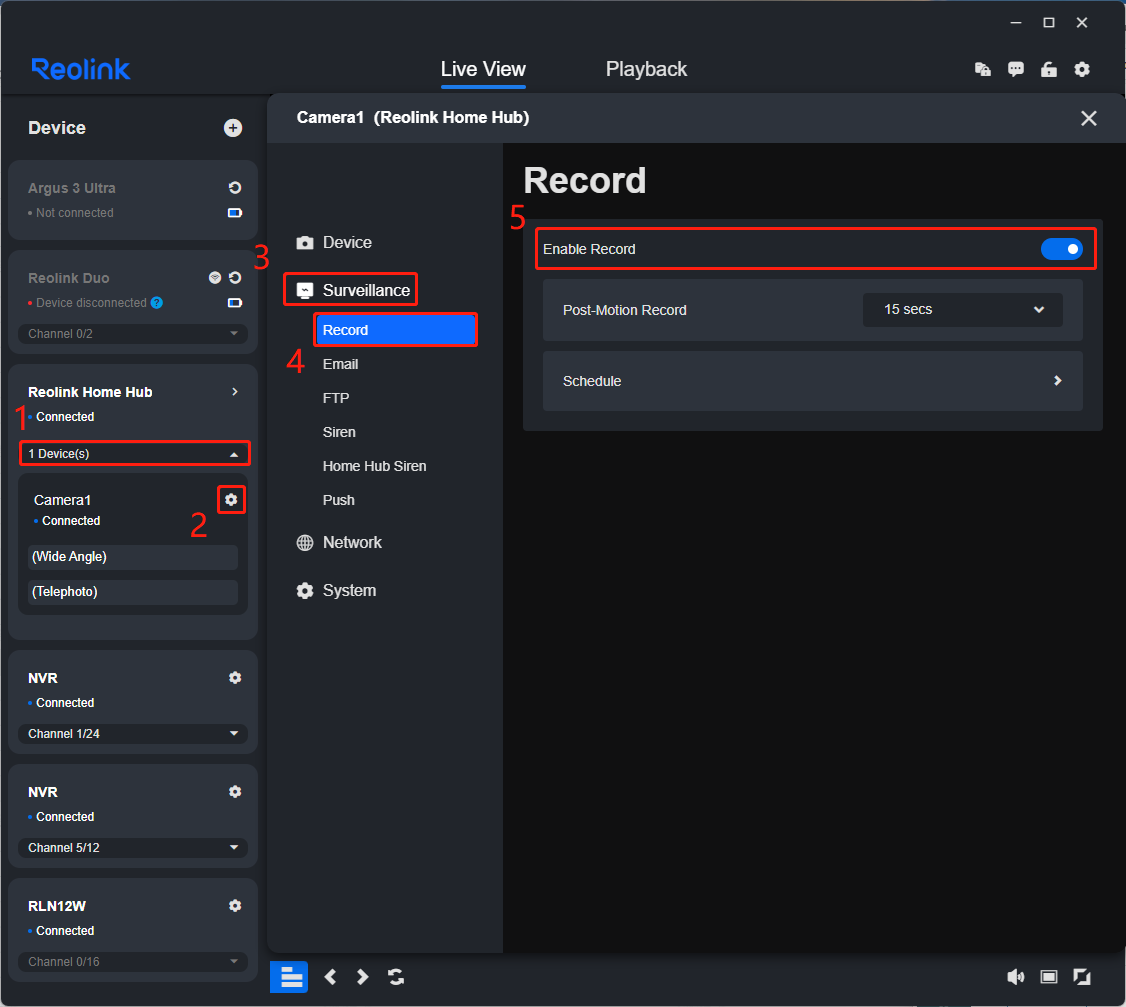Open the Reolink client settings gear
The width and height of the screenshot is (1126, 1007).
[x=1082, y=69]
